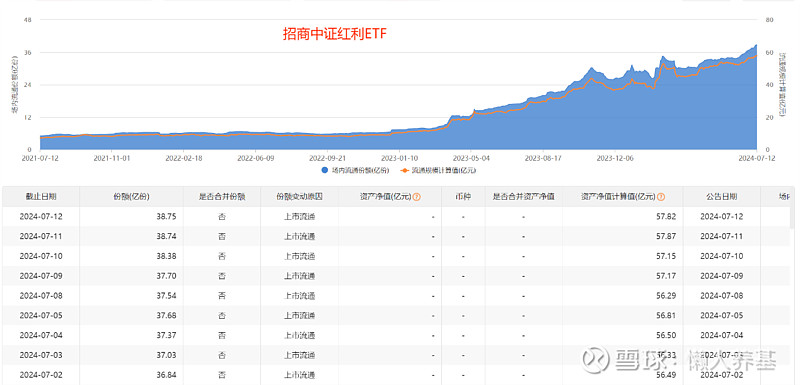This screenshot has width=800, height=385.
Task: Click net asset value 57.17
Action: coord(667,276)
